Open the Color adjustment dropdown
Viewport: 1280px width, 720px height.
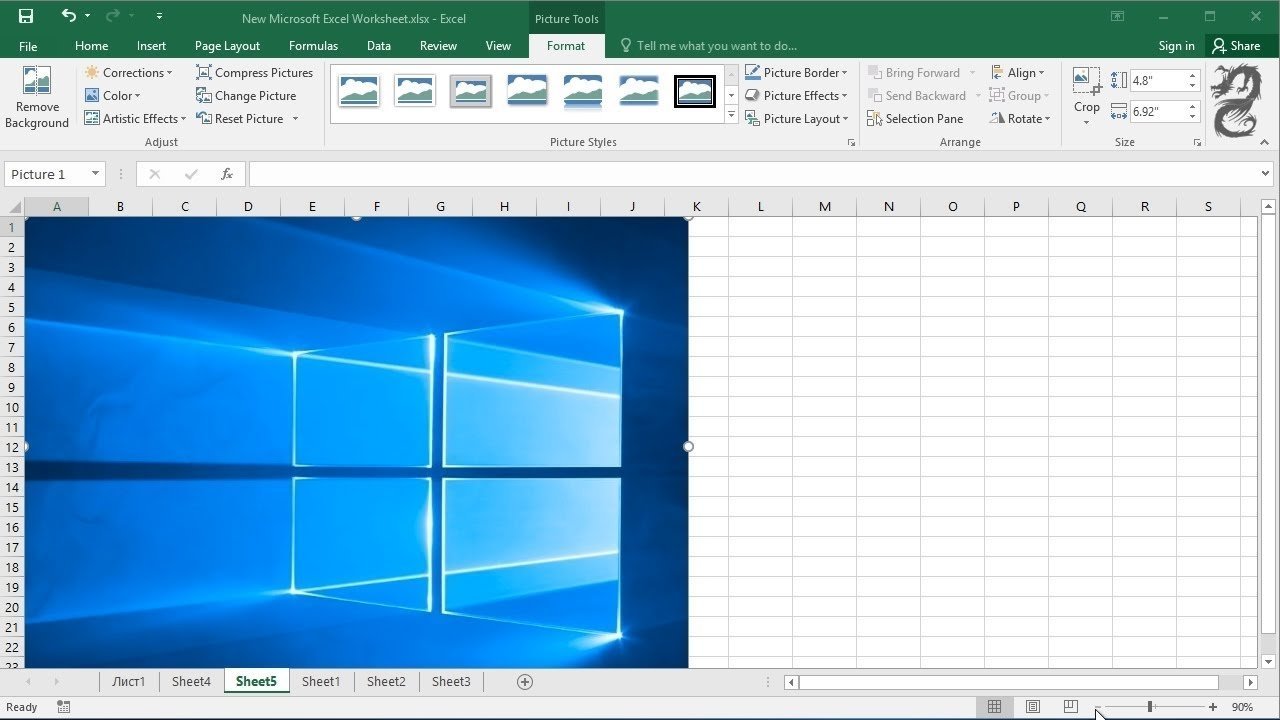(113, 96)
